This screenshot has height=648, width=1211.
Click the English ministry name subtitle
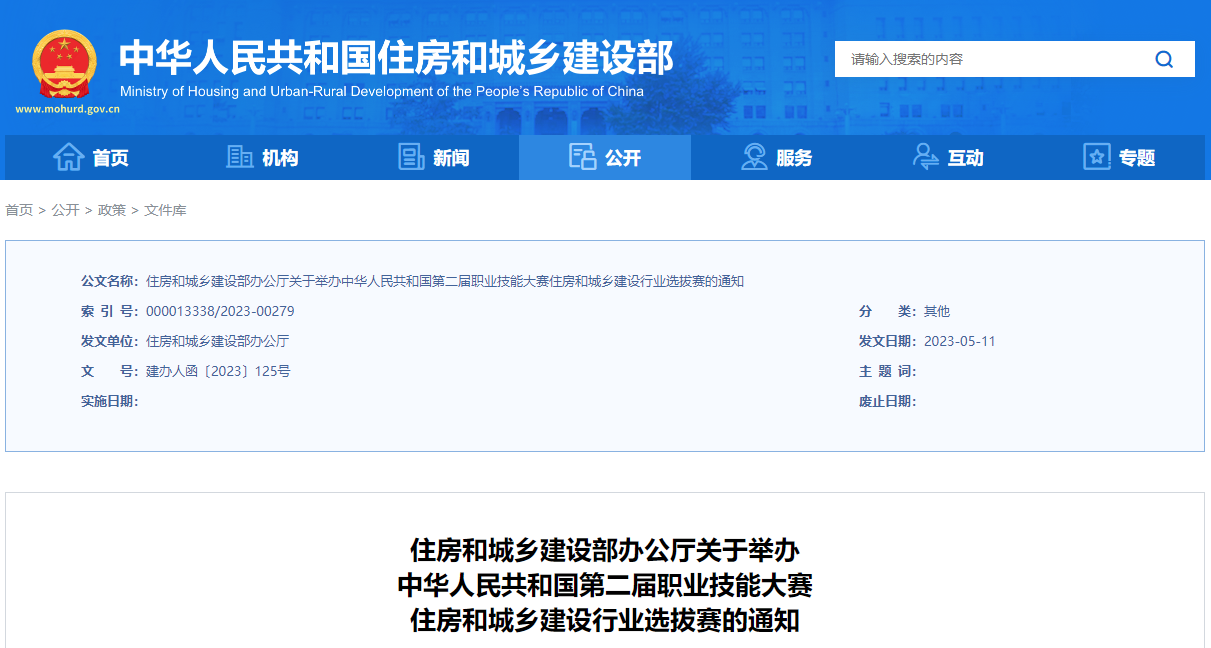tap(382, 91)
